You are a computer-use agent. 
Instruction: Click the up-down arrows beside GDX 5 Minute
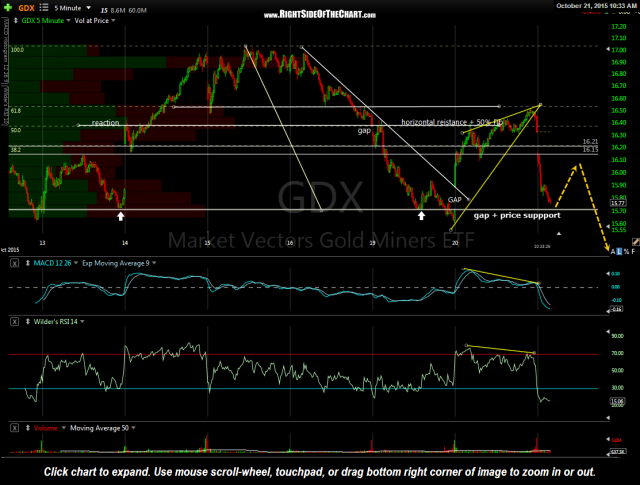(16, 20)
